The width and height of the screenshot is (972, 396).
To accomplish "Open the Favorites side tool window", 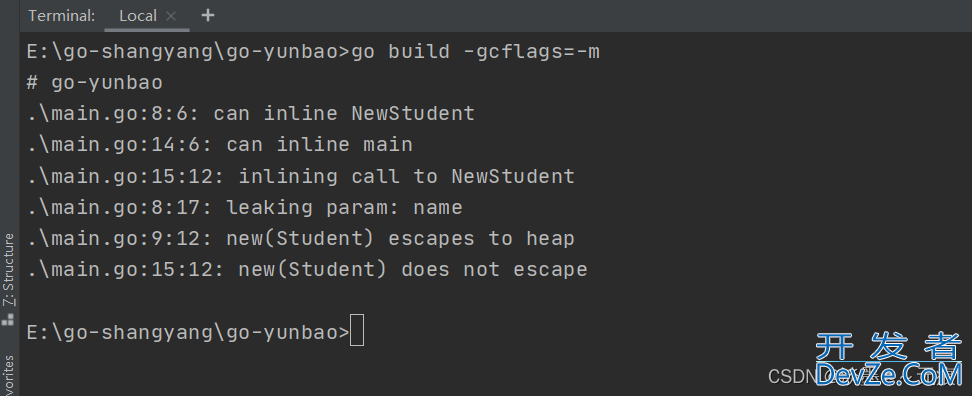I will click(9, 376).
